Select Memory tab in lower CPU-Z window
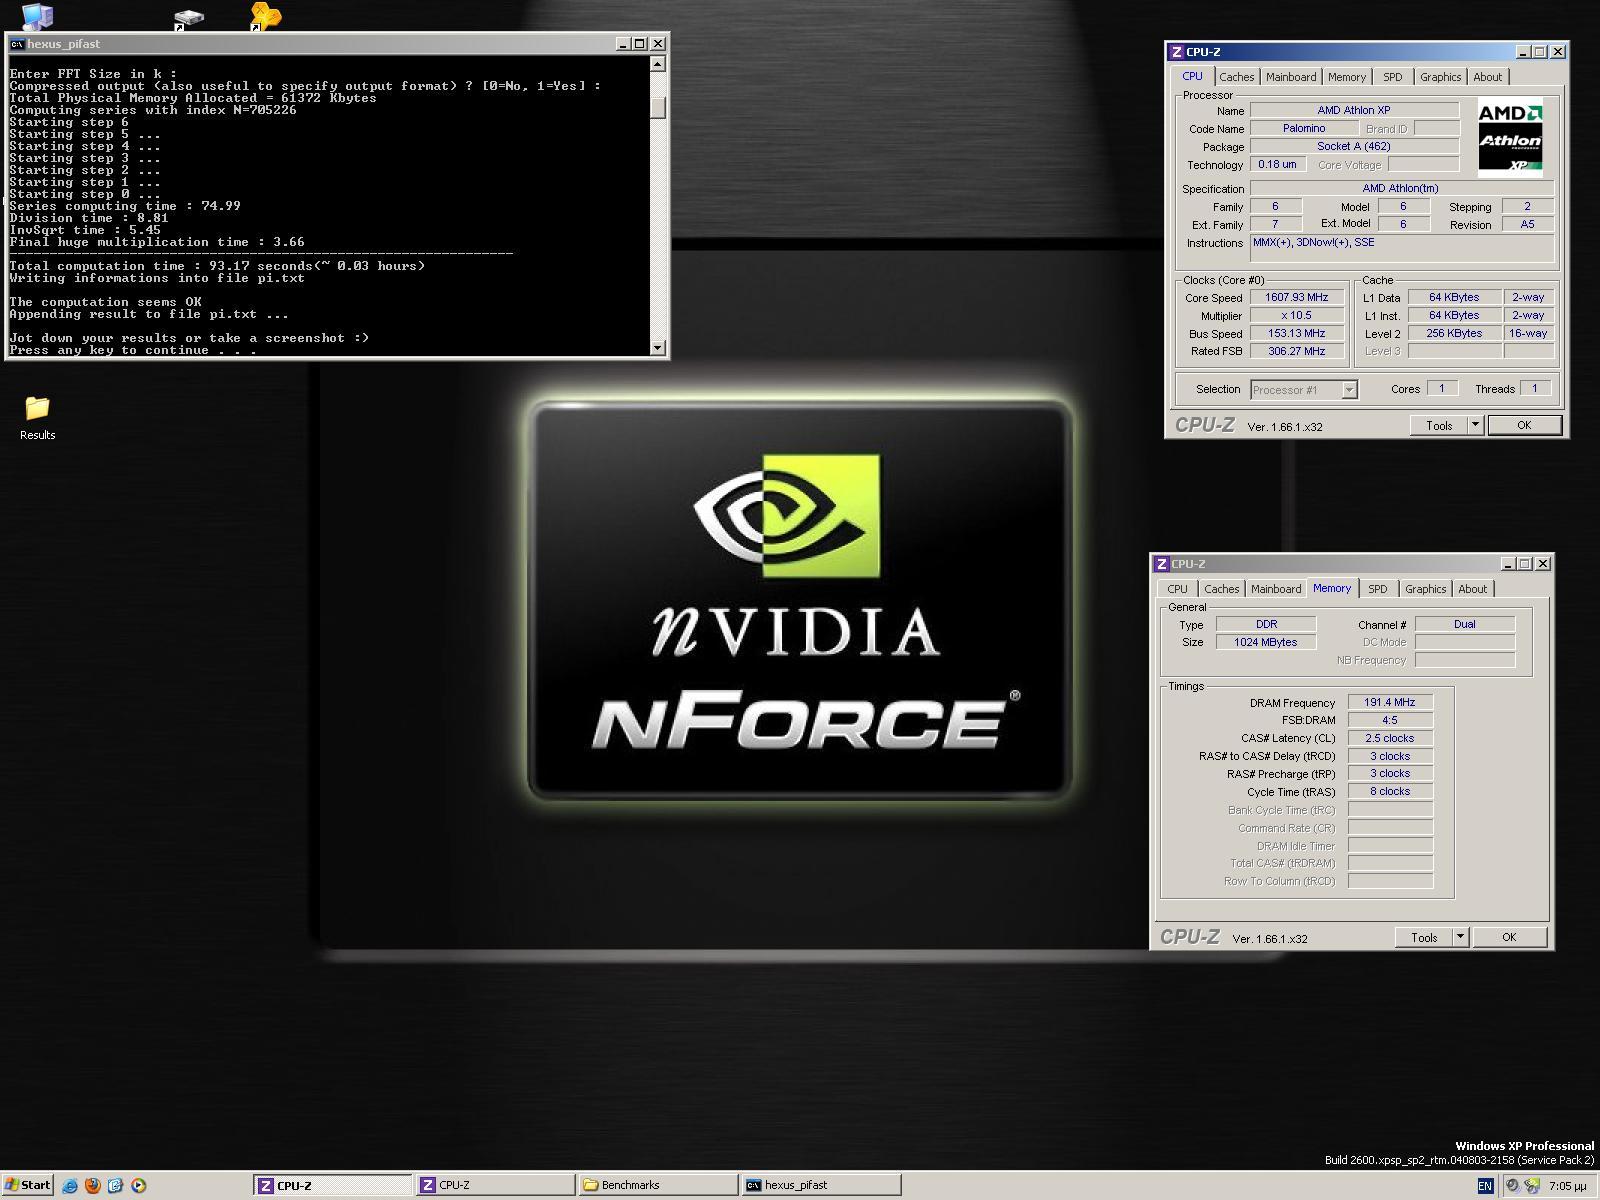This screenshot has height=1200, width=1600. pos(1332,588)
